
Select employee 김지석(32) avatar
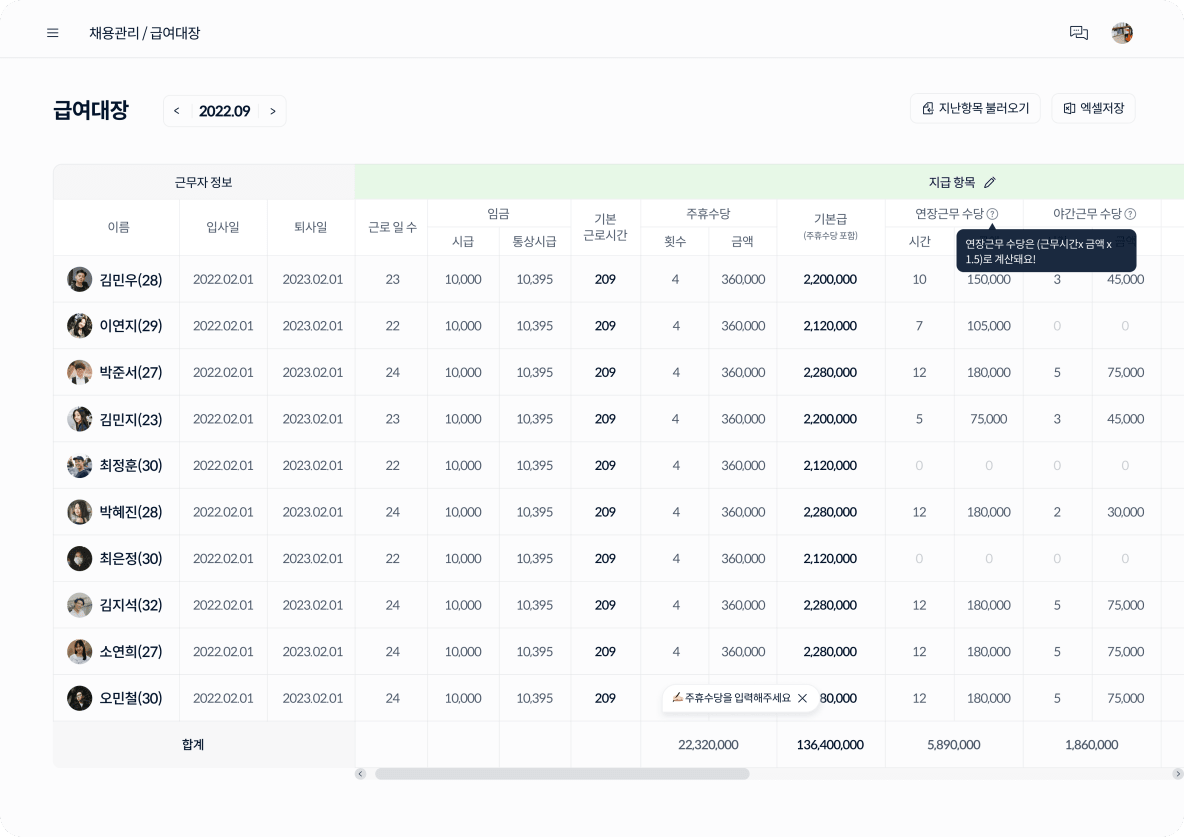coord(79,605)
